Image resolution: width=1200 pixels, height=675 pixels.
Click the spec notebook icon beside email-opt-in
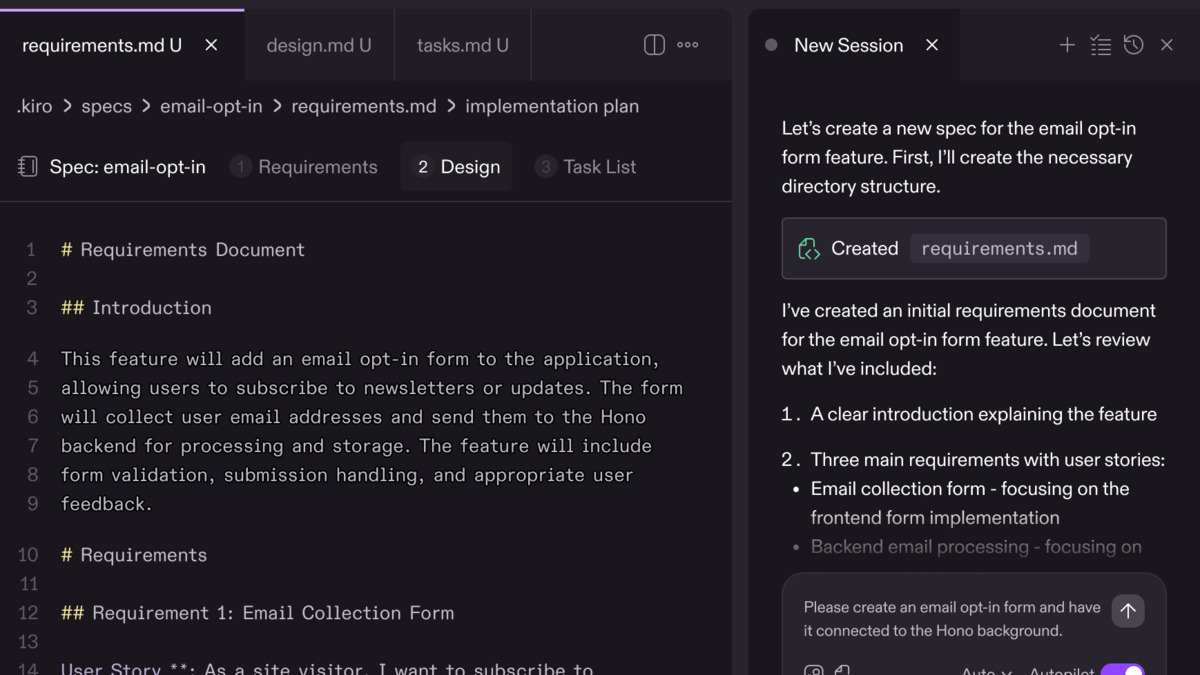(x=28, y=167)
